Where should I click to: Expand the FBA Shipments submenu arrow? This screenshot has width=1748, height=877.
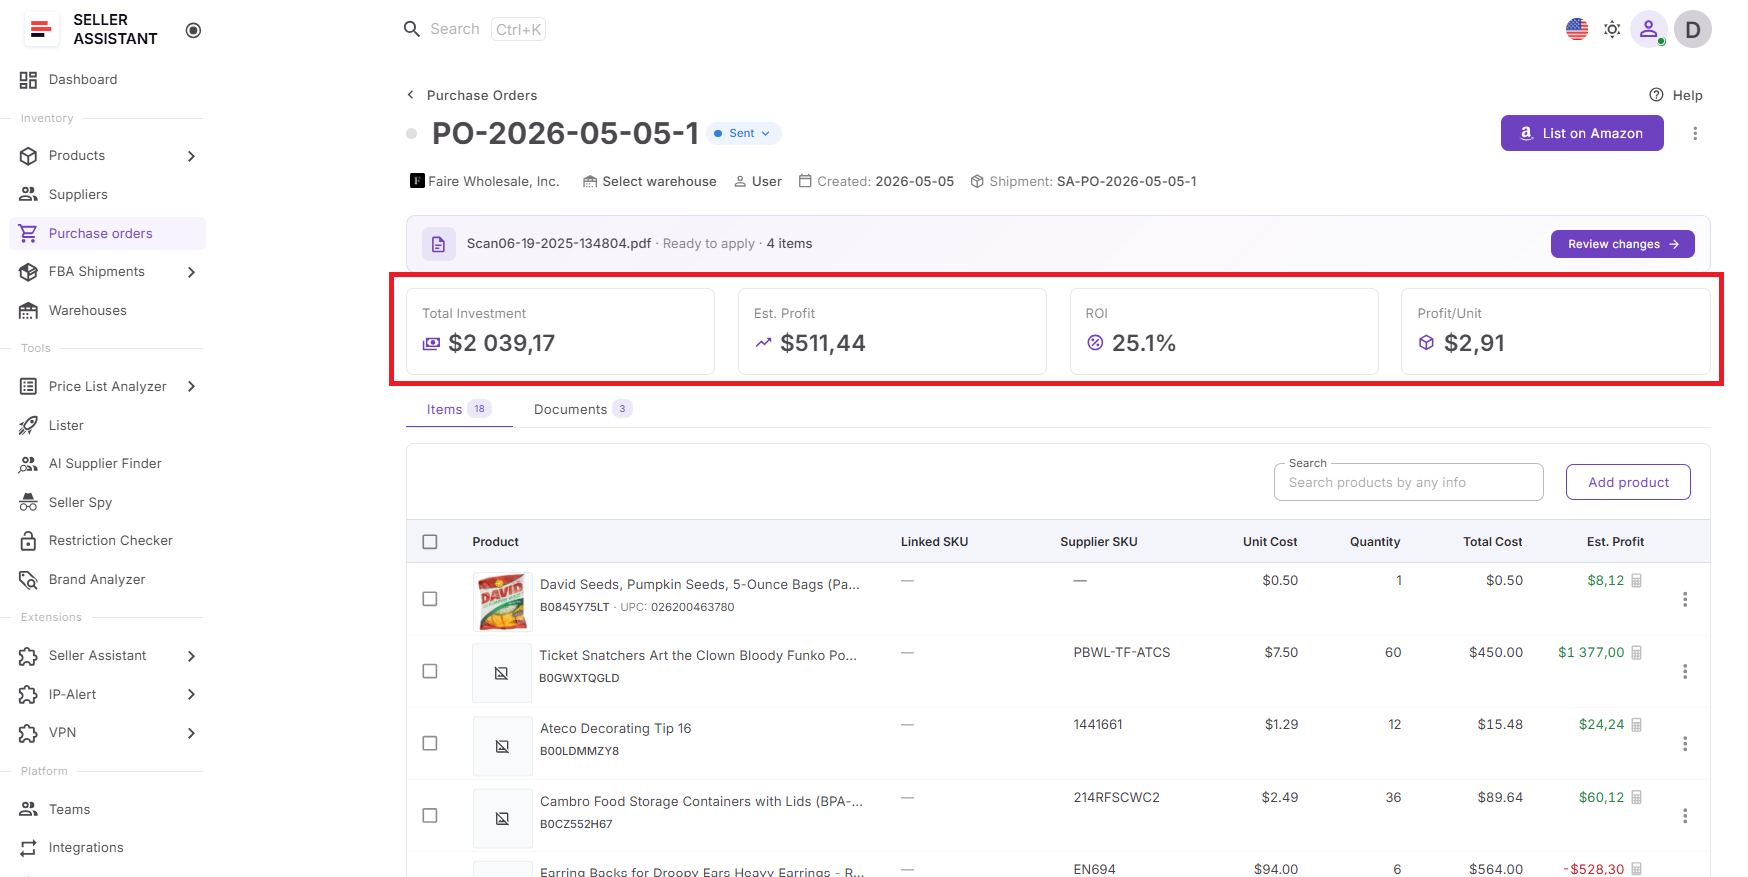point(191,272)
